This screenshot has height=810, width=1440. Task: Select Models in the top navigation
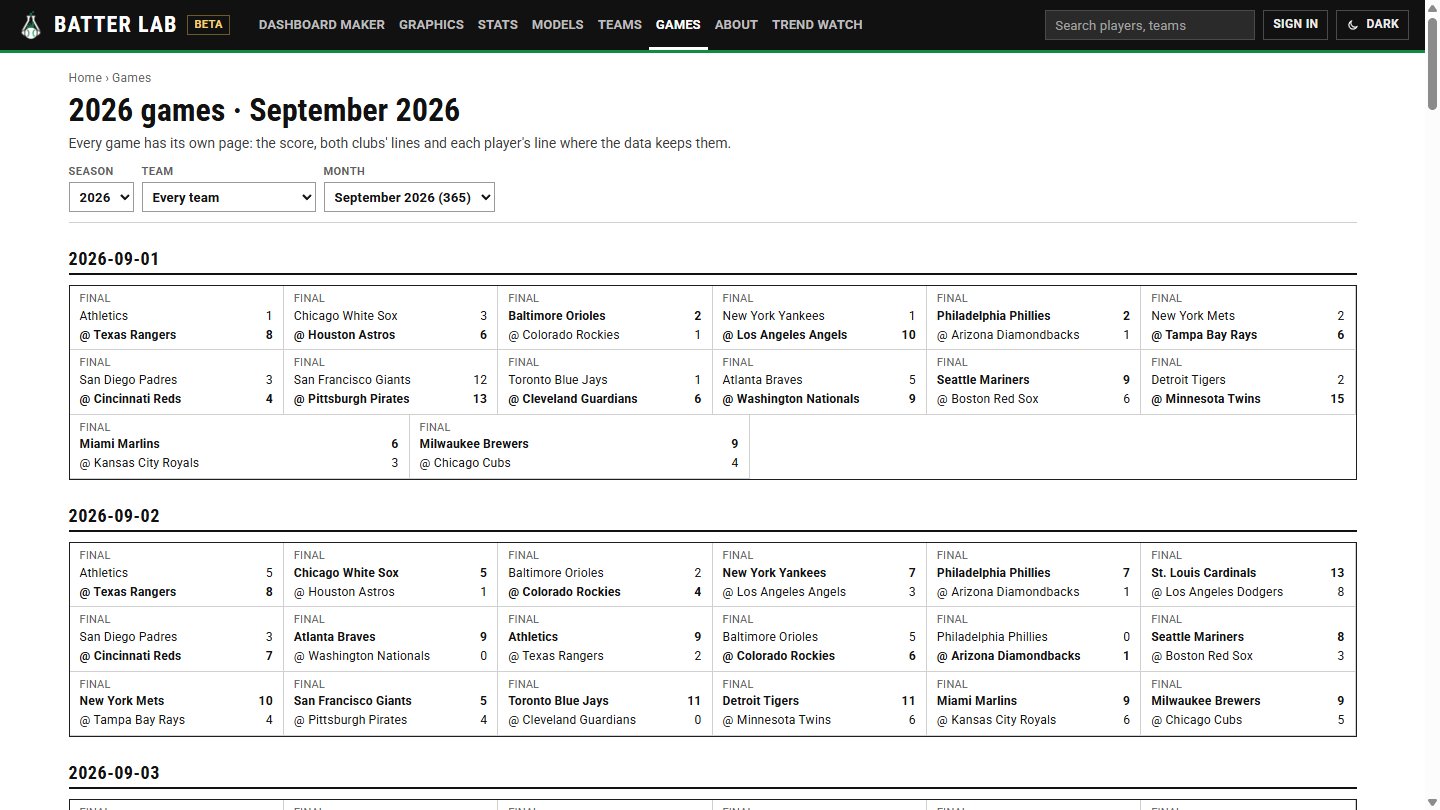[558, 25]
